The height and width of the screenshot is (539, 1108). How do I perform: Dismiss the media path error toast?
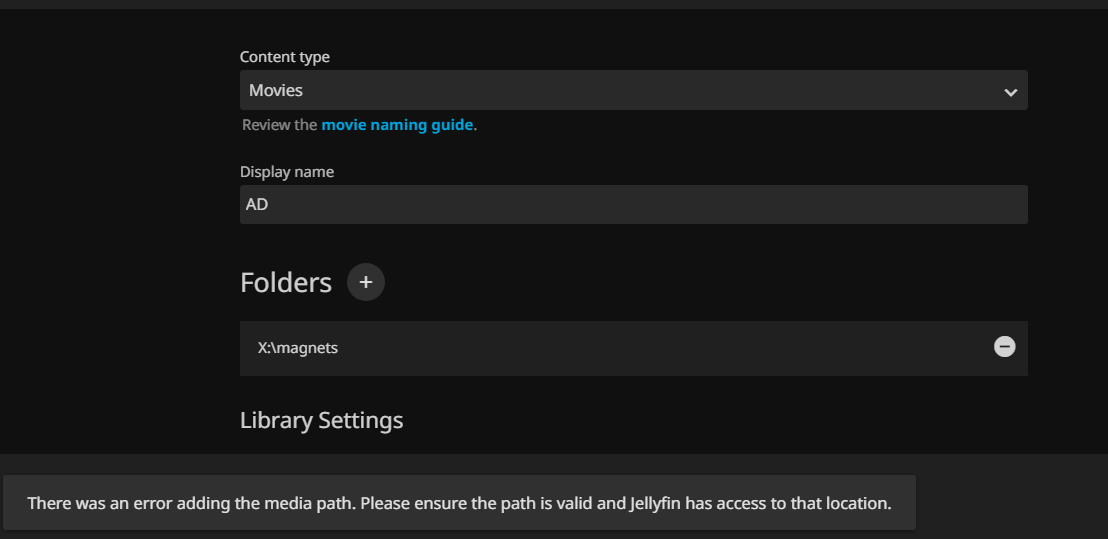pyautogui.click(x=458, y=503)
